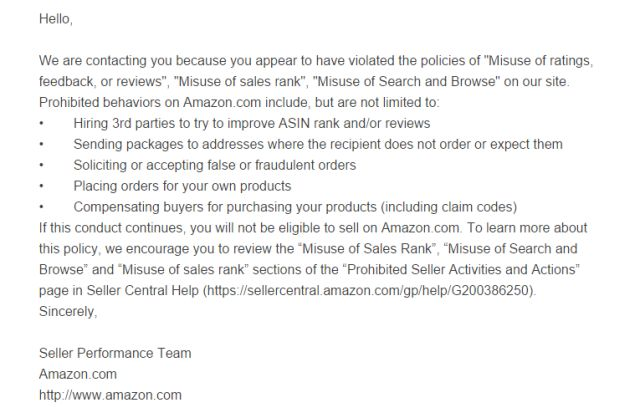This screenshot has width=640, height=413.
Task: Click the "Sincerely," closing line
Action: tap(68, 311)
